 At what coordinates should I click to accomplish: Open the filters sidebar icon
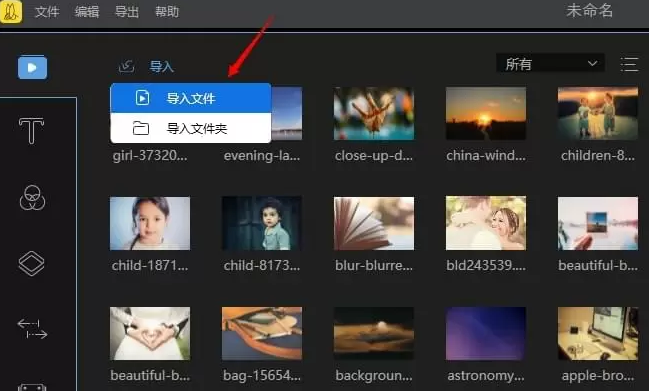32,197
